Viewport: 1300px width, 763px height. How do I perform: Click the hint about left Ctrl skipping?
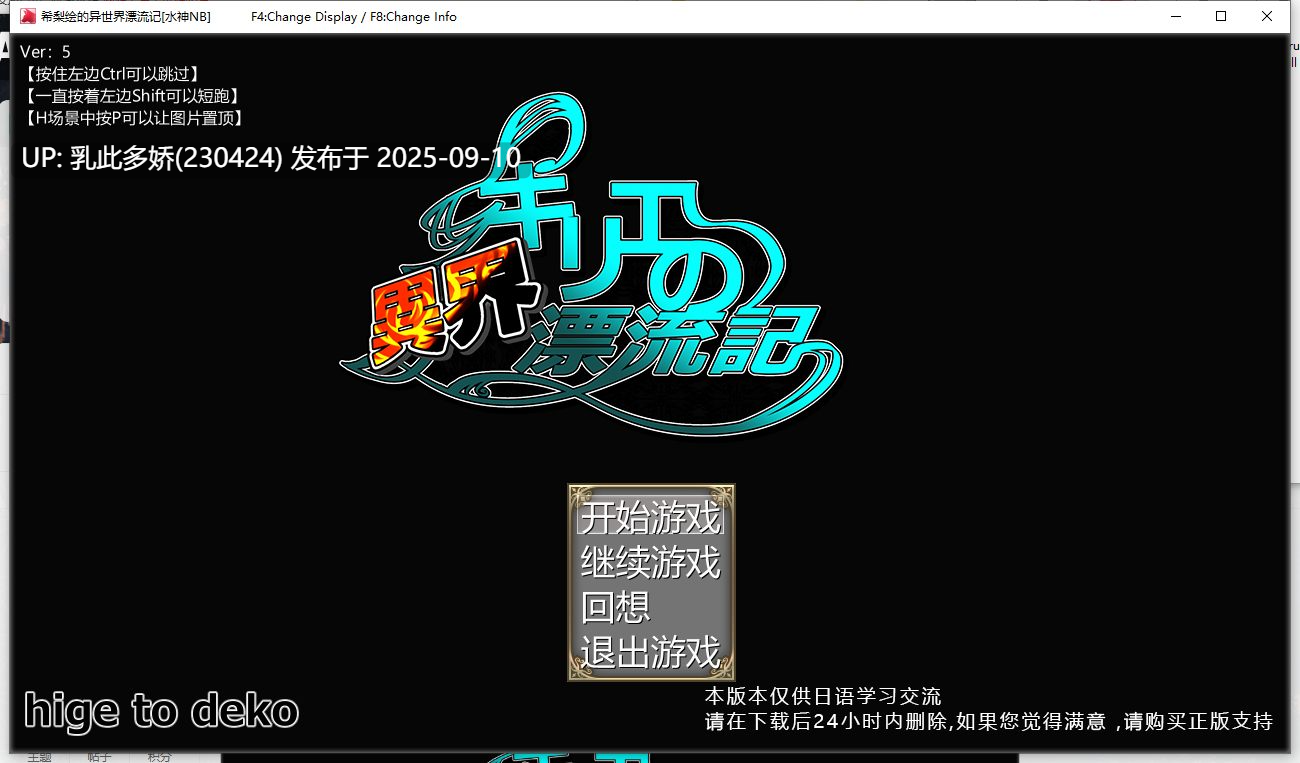click(111, 74)
